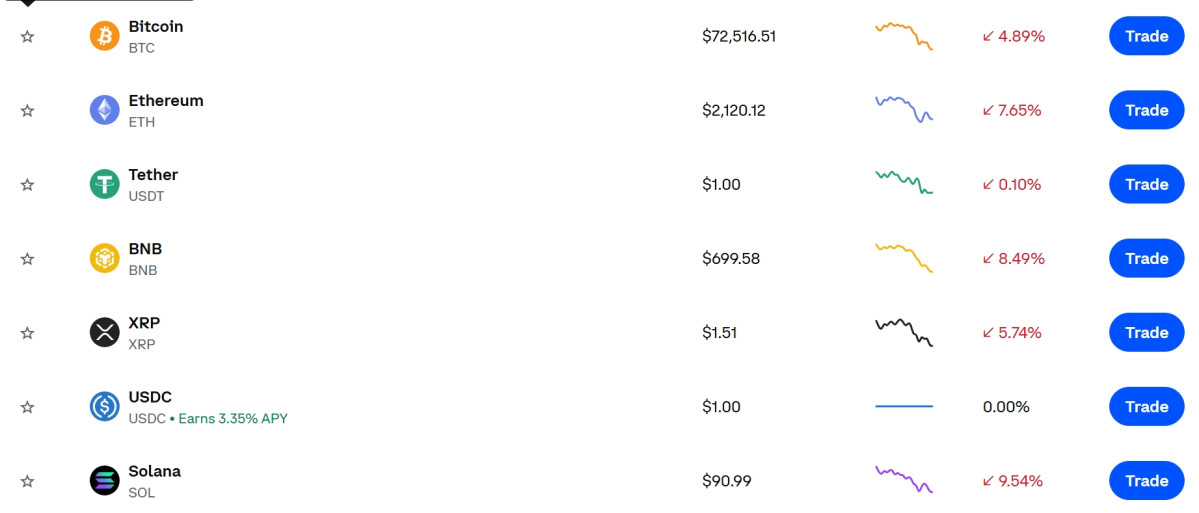The height and width of the screenshot is (513, 1199).
Task: Open the BNB asset name link
Action: [x=145, y=249]
